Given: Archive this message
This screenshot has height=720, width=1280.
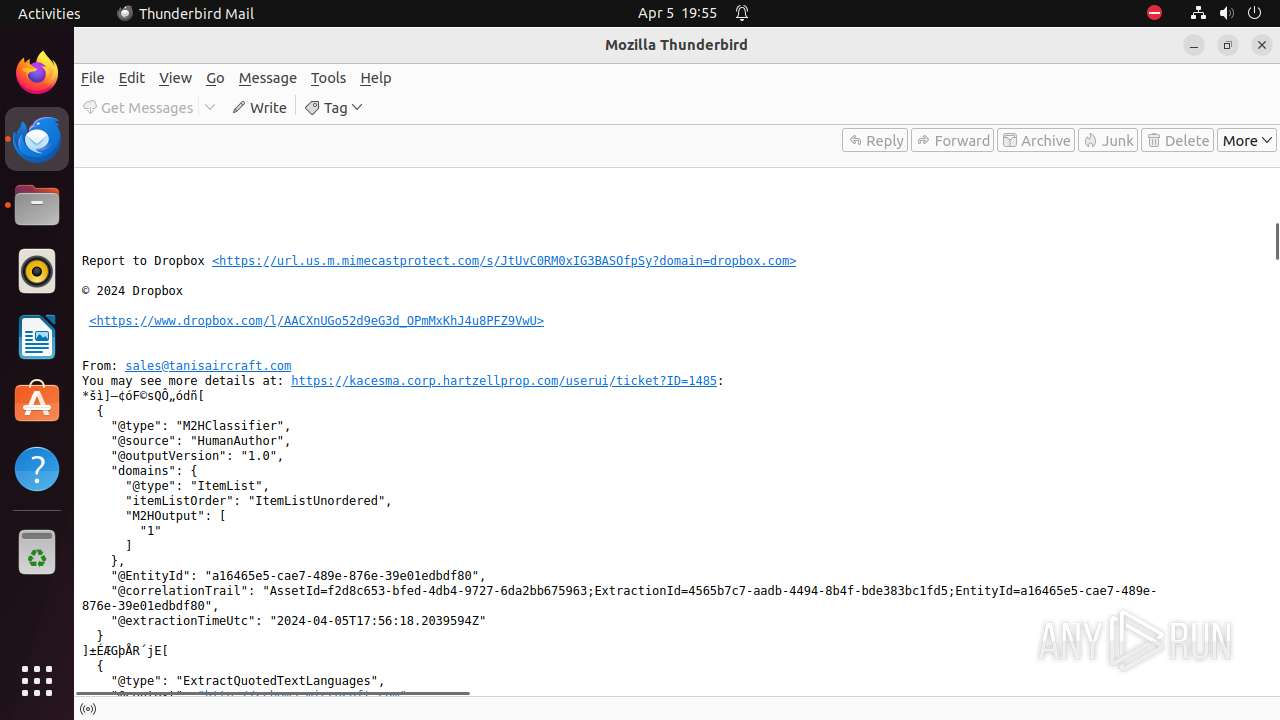Looking at the screenshot, I should point(1036,140).
